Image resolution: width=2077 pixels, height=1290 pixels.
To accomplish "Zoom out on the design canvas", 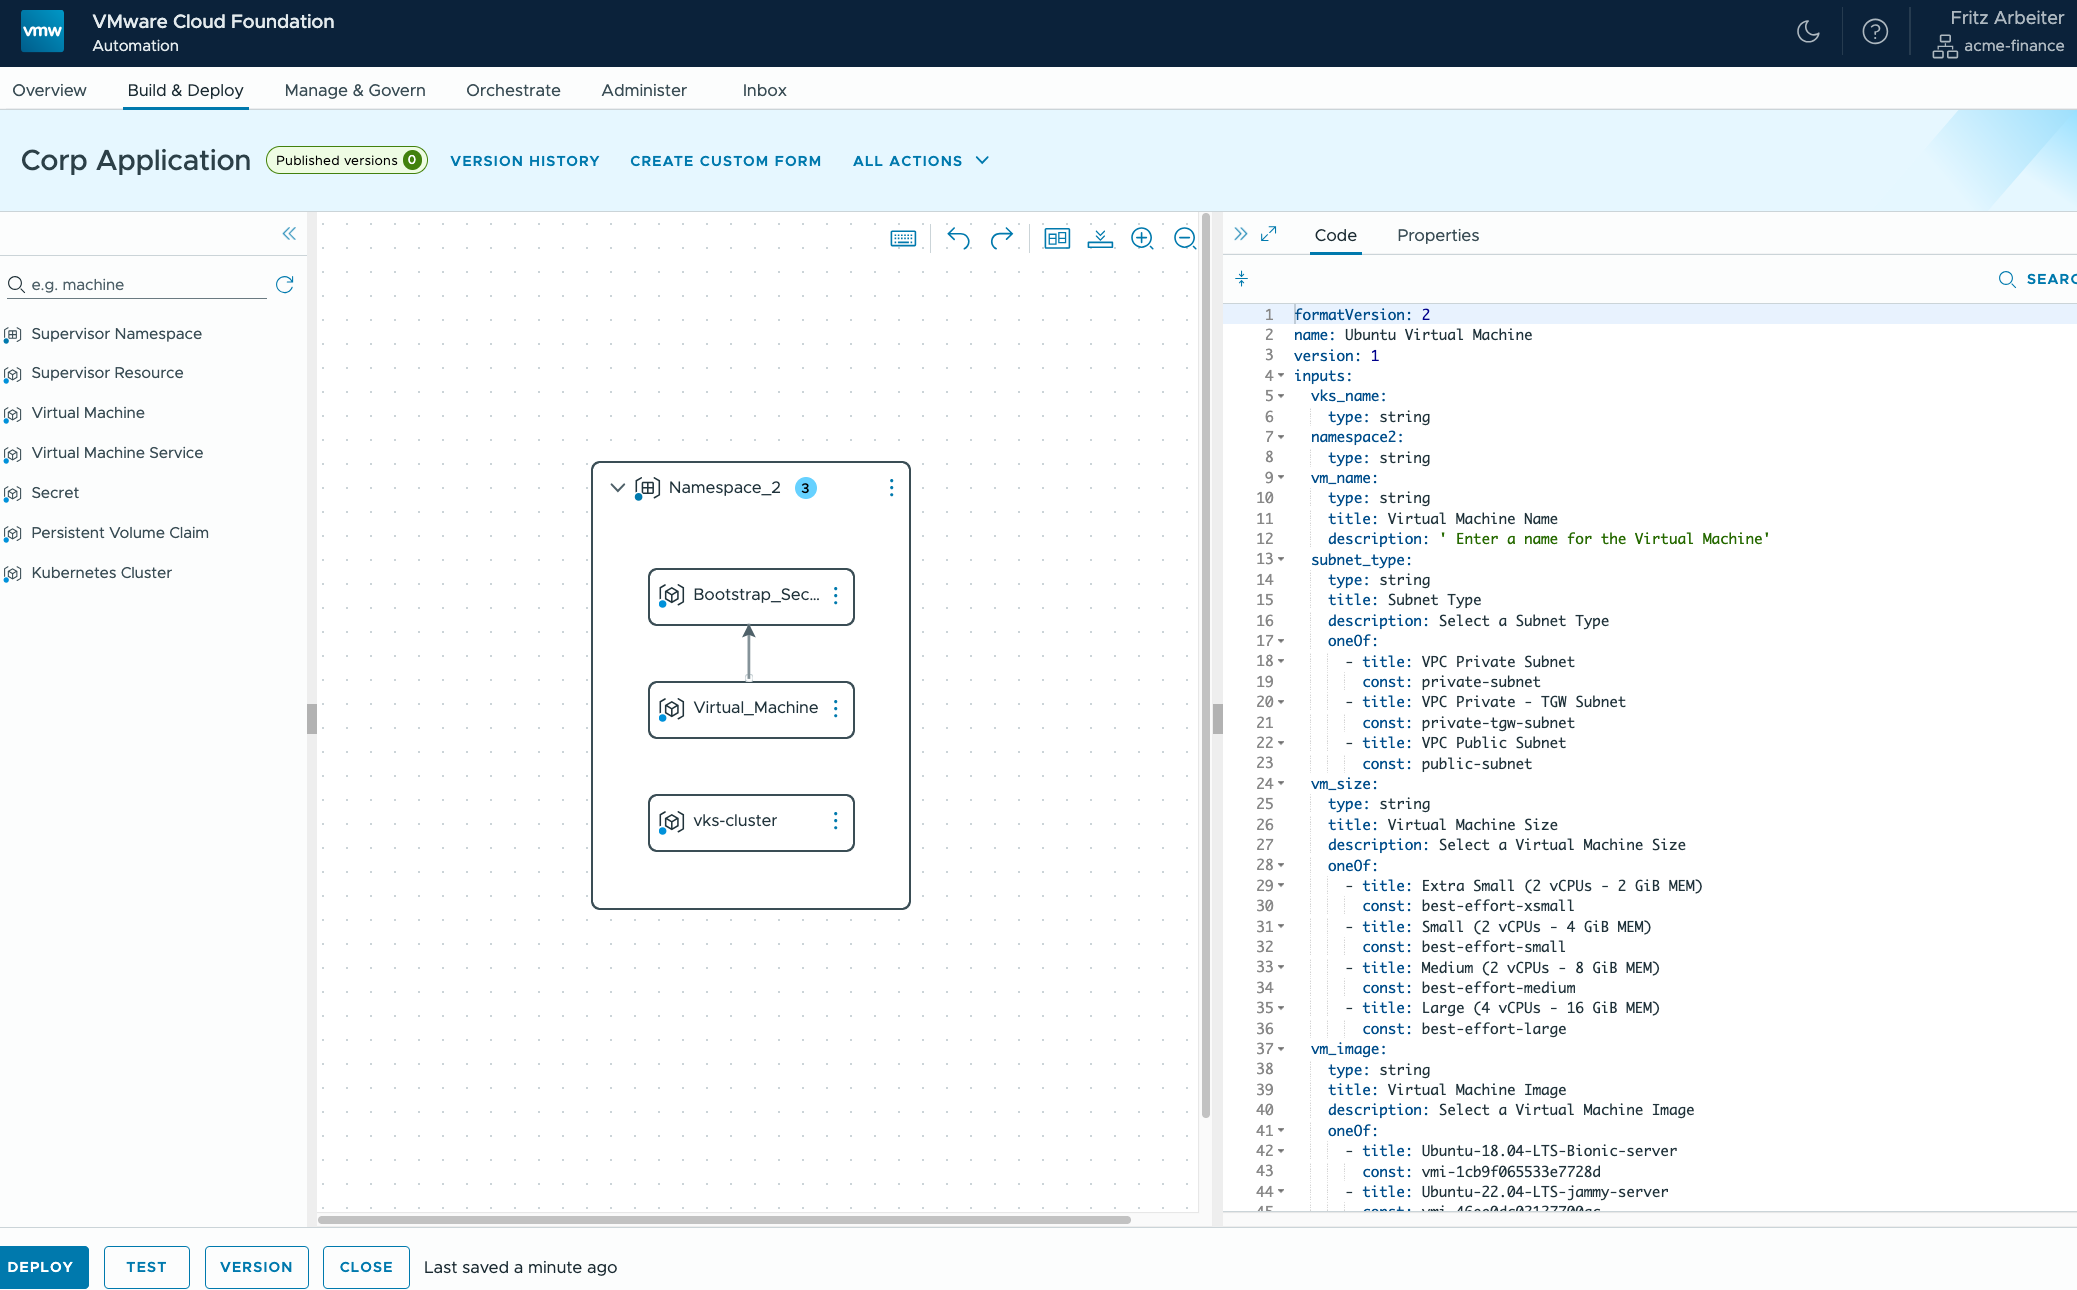I will tap(1185, 238).
